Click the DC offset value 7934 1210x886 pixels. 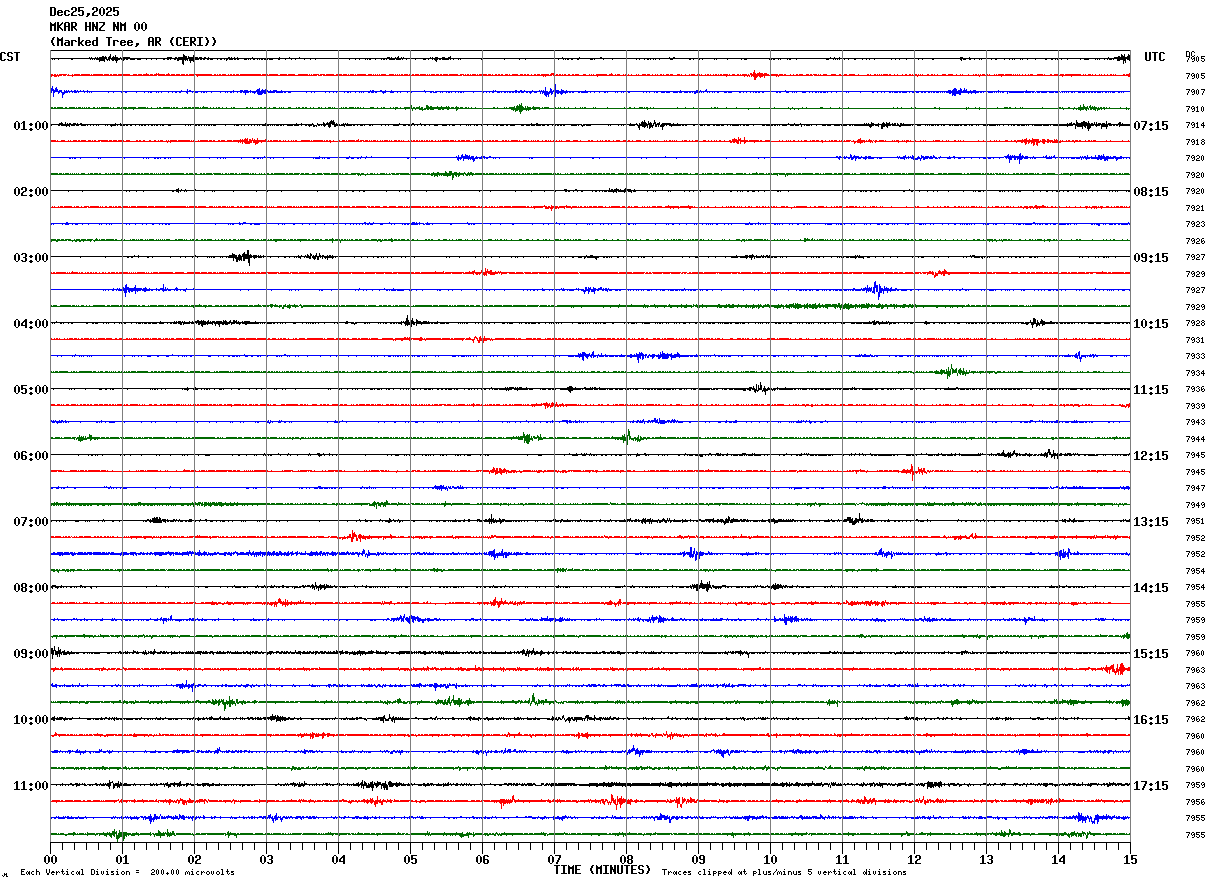[1195, 373]
